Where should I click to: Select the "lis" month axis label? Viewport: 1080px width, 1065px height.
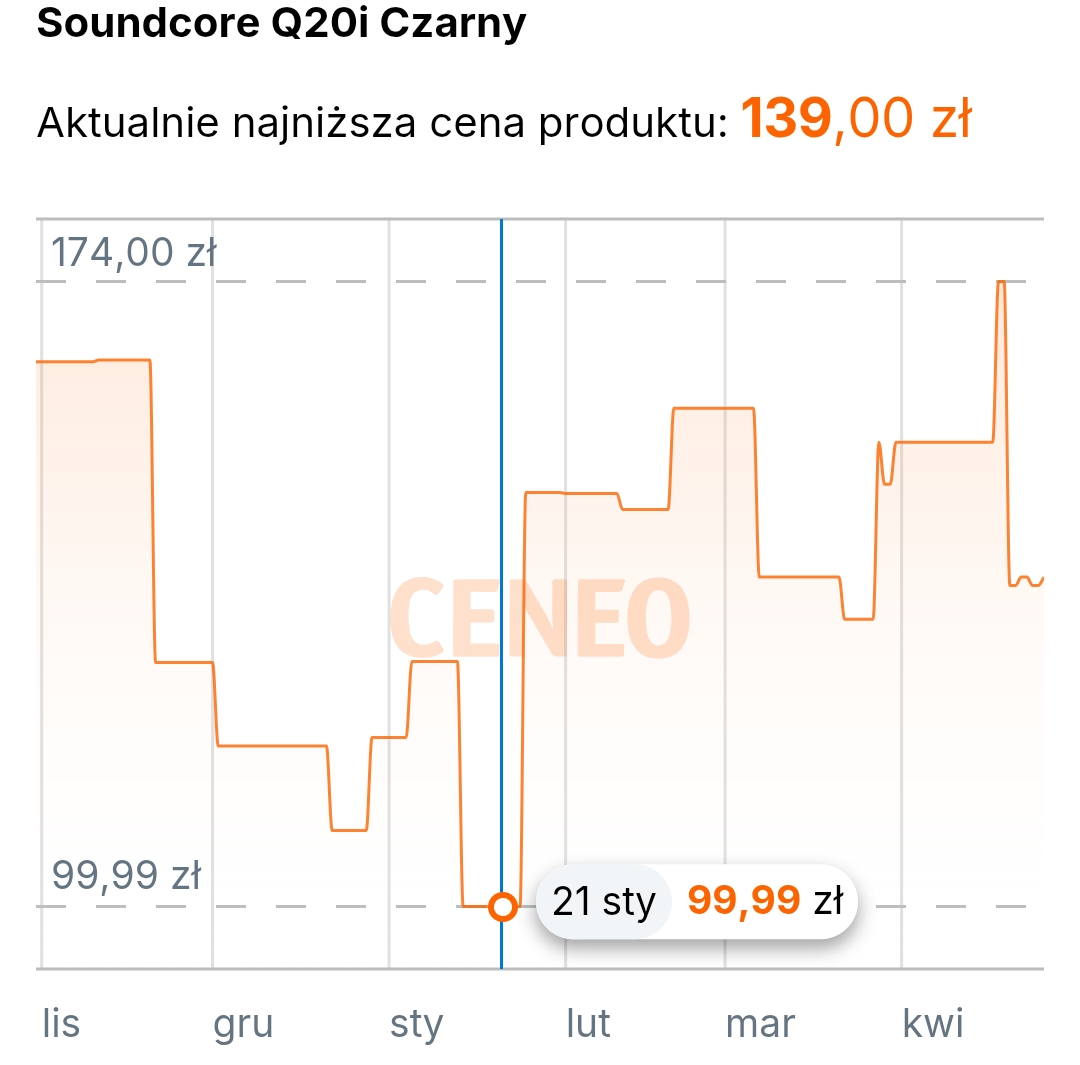61,1024
